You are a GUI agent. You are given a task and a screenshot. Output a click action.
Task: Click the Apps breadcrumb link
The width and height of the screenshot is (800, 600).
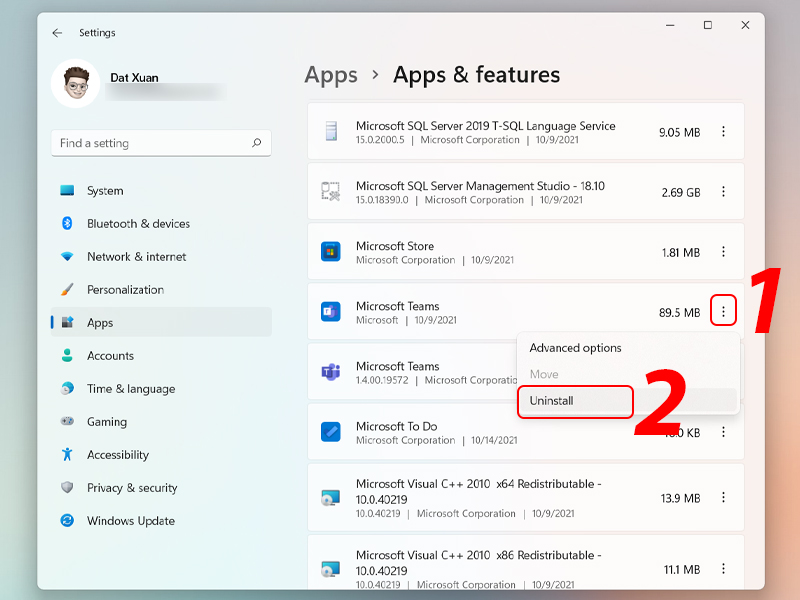(x=331, y=75)
